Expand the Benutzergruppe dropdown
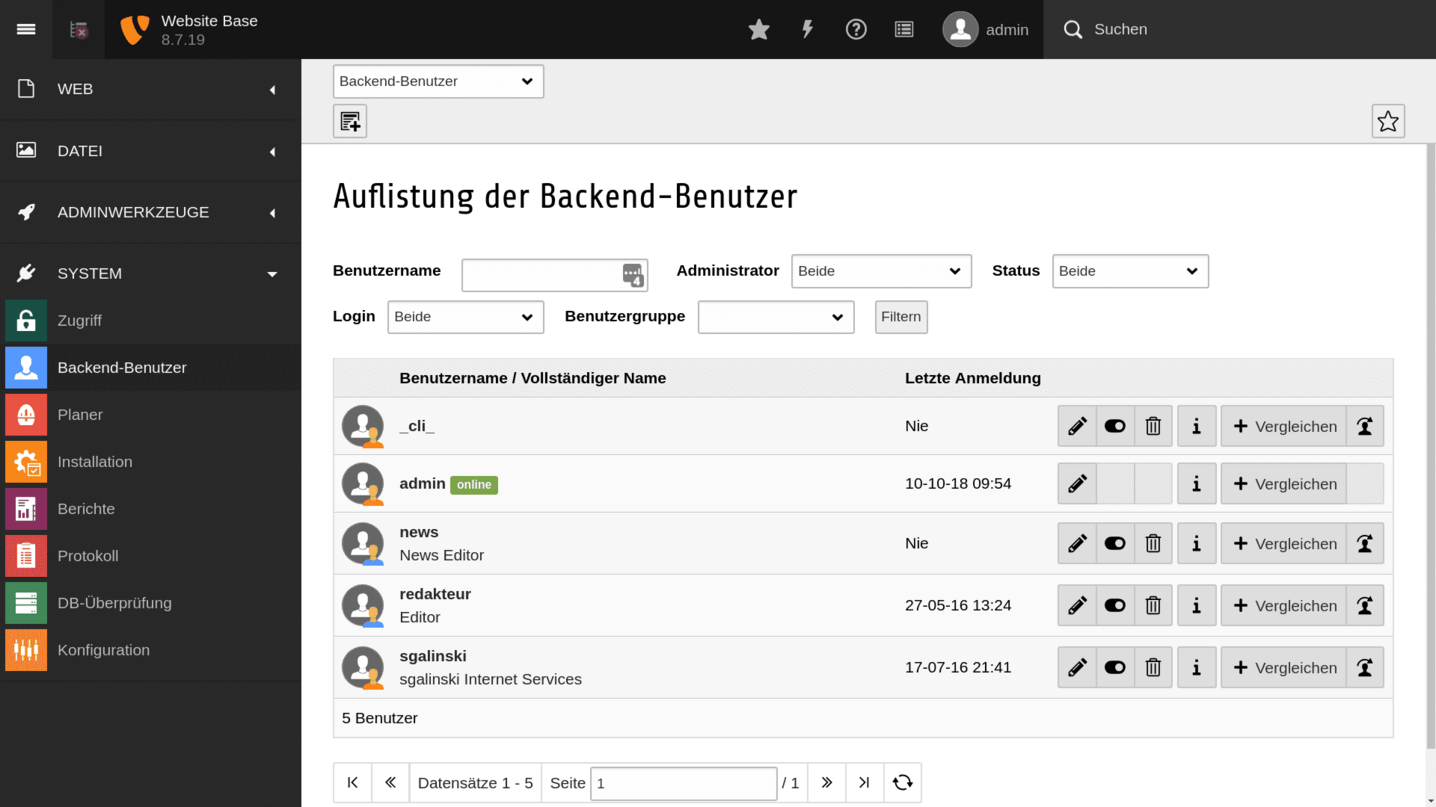Screen dimensions: 1436x807 775,316
